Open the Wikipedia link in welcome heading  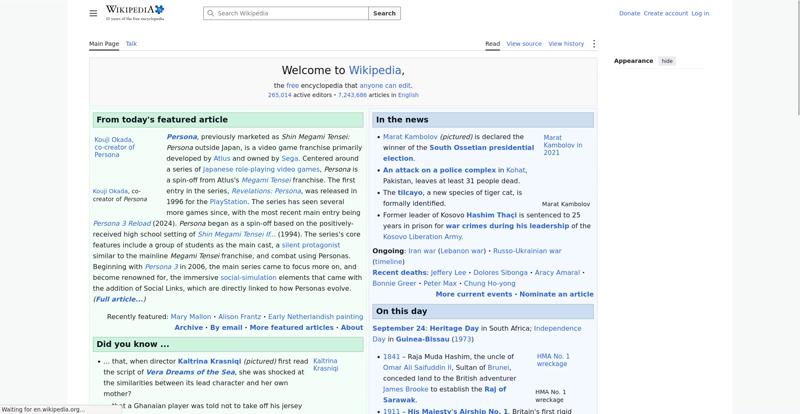pyautogui.click(x=375, y=70)
